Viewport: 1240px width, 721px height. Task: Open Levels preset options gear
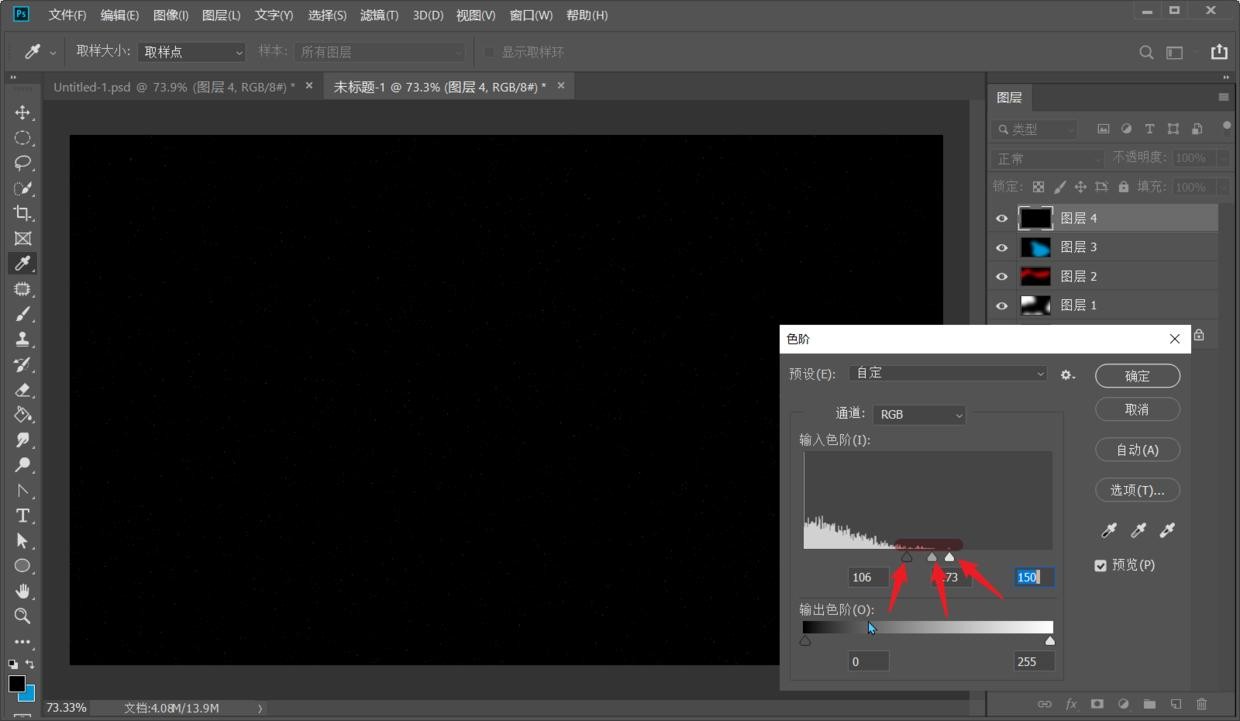point(1067,374)
